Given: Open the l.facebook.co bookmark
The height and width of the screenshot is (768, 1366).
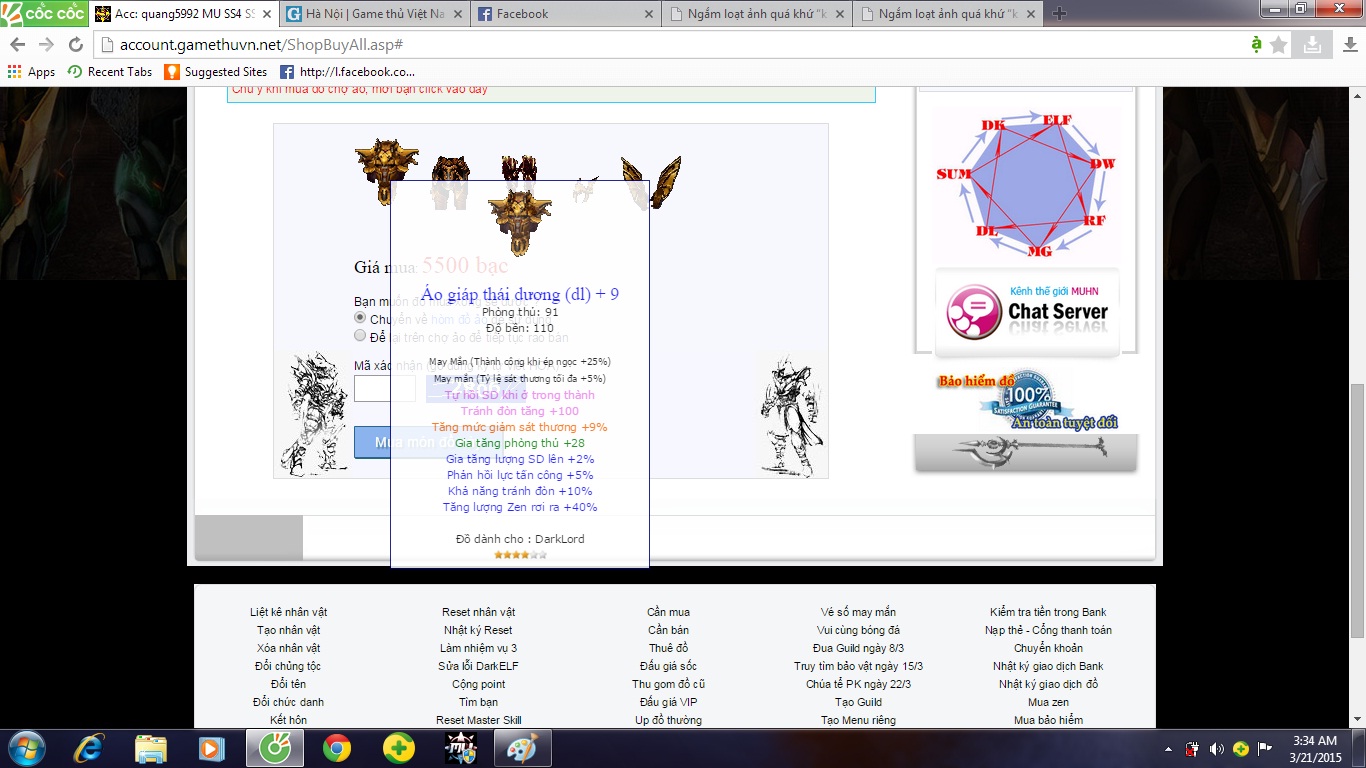Looking at the screenshot, I should click(x=347, y=72).
